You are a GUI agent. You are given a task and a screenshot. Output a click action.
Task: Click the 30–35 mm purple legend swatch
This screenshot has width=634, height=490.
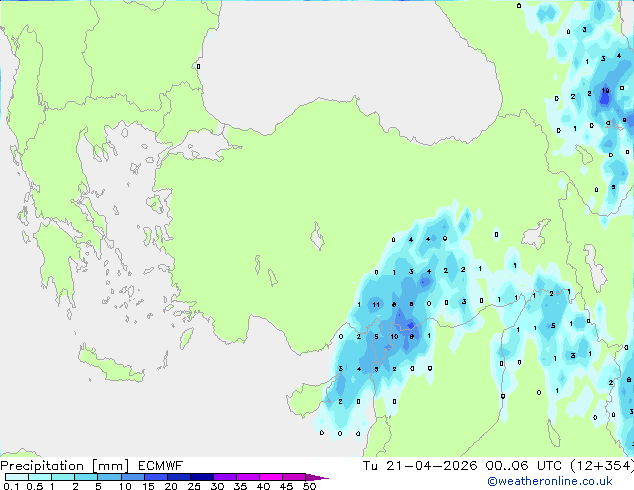(225, 477)
